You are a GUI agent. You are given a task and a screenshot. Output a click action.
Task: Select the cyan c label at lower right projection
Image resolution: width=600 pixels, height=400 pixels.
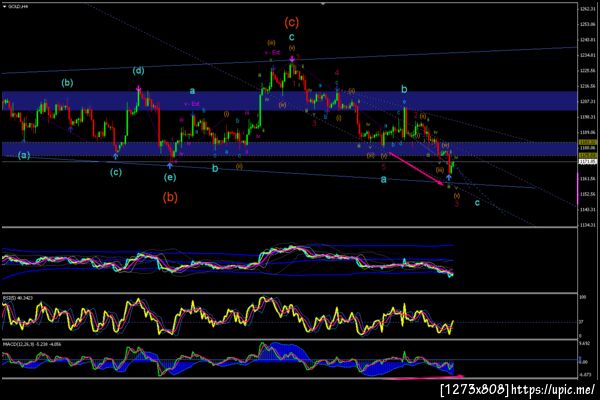pyautogui.click(x=477, y=202)
